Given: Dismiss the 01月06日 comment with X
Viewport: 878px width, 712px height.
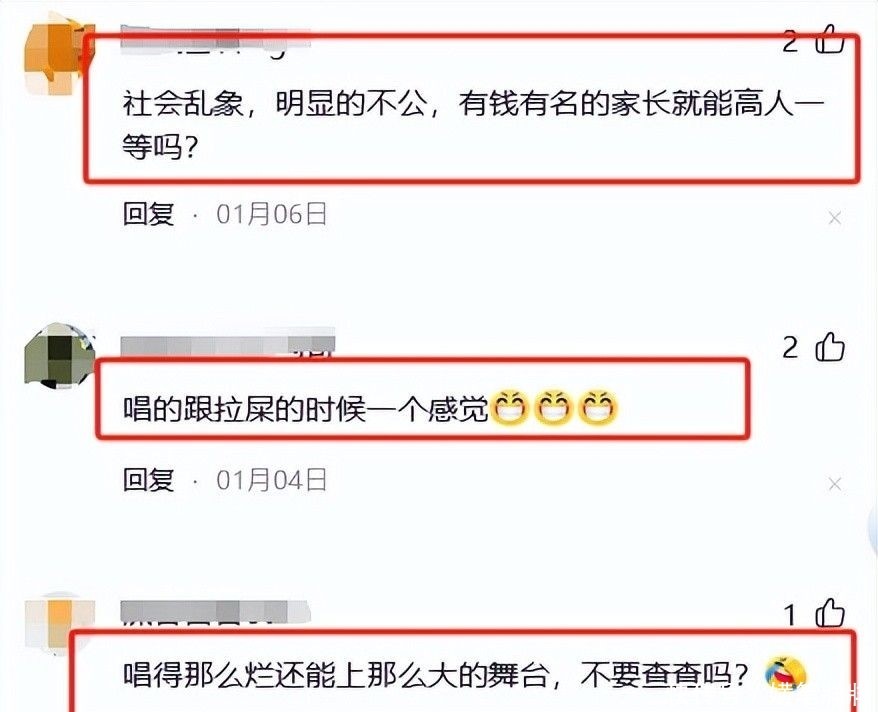Looking at the screenshot, I should pos(834,218).
